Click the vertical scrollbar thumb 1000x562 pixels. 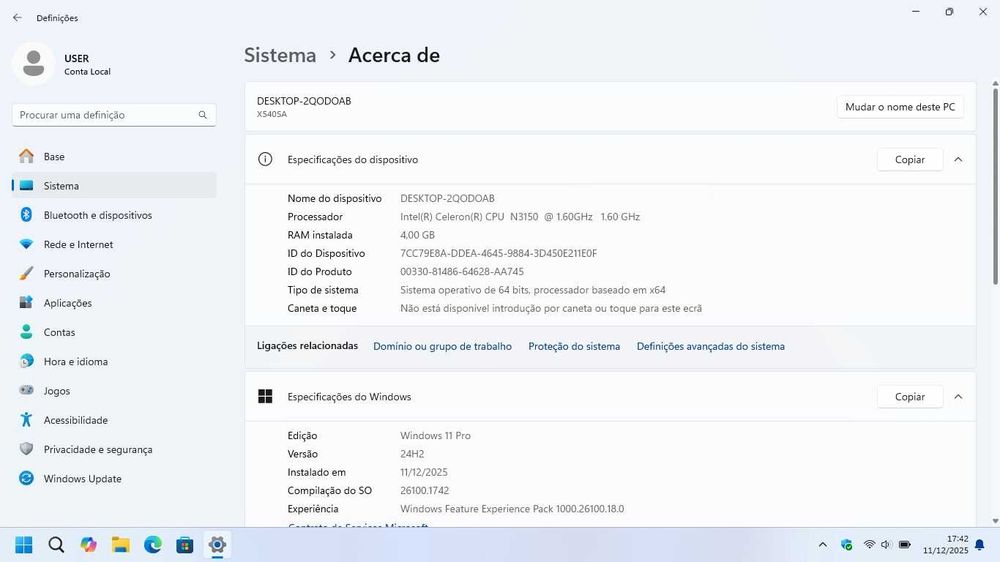995,186
